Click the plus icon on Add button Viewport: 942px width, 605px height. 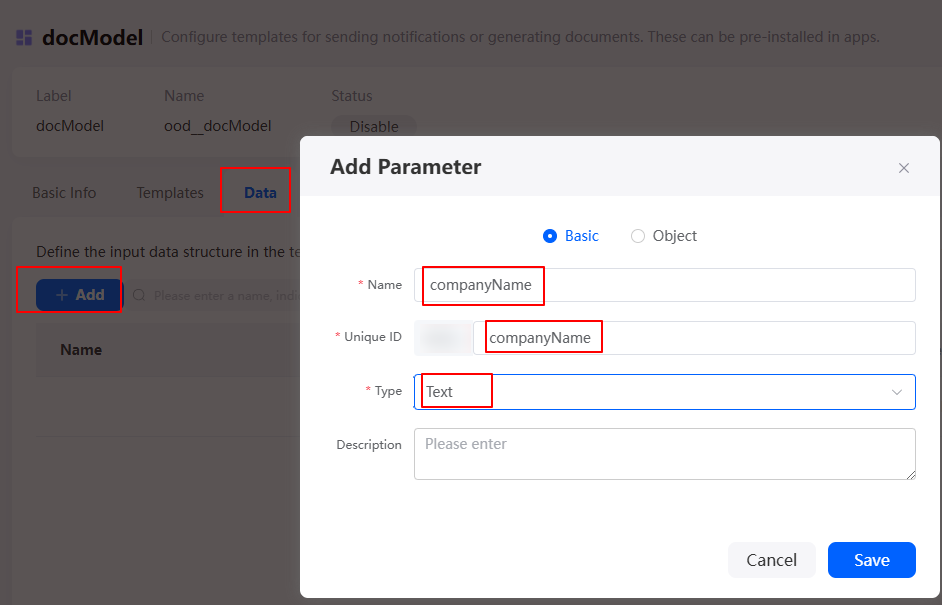point(61,295)
